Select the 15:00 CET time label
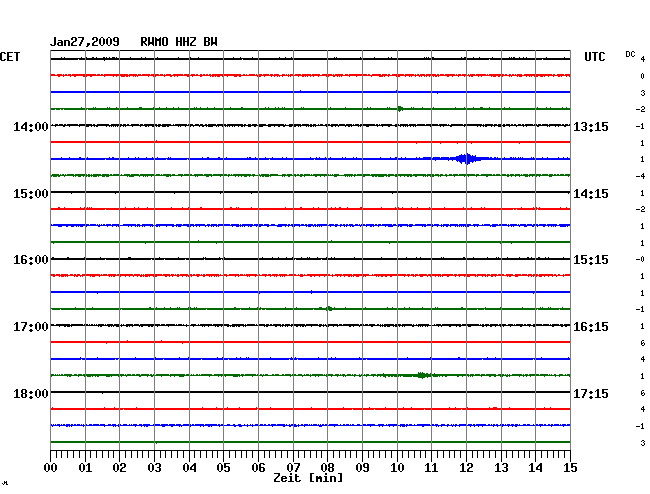This screenshot has width=650, height=494. coord(31,194)
